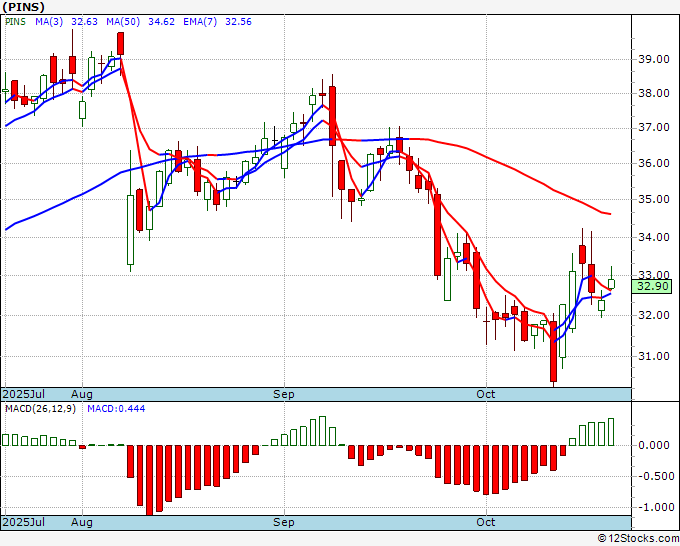
Task: Click the 36.00 price axis label
Action: pyautogui.click(x=654, y=163)
